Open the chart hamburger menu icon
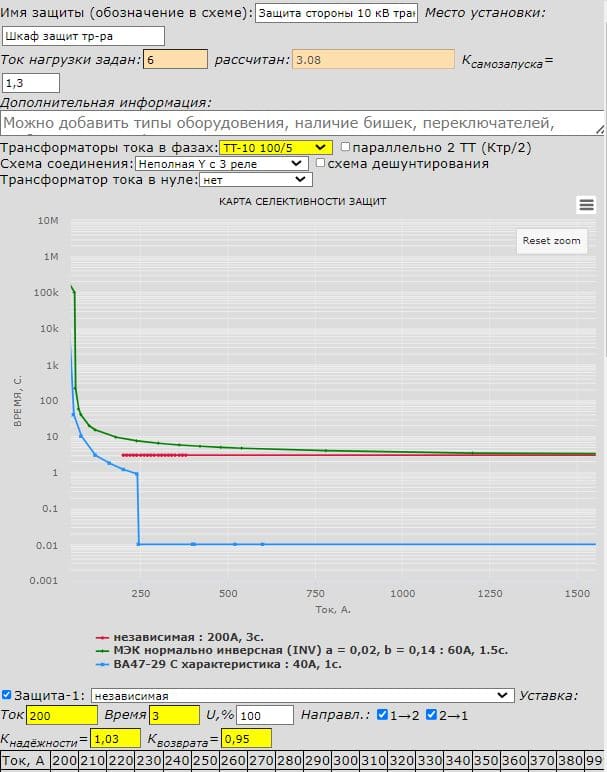Viewport: 607px width, 772px height. 586,204
